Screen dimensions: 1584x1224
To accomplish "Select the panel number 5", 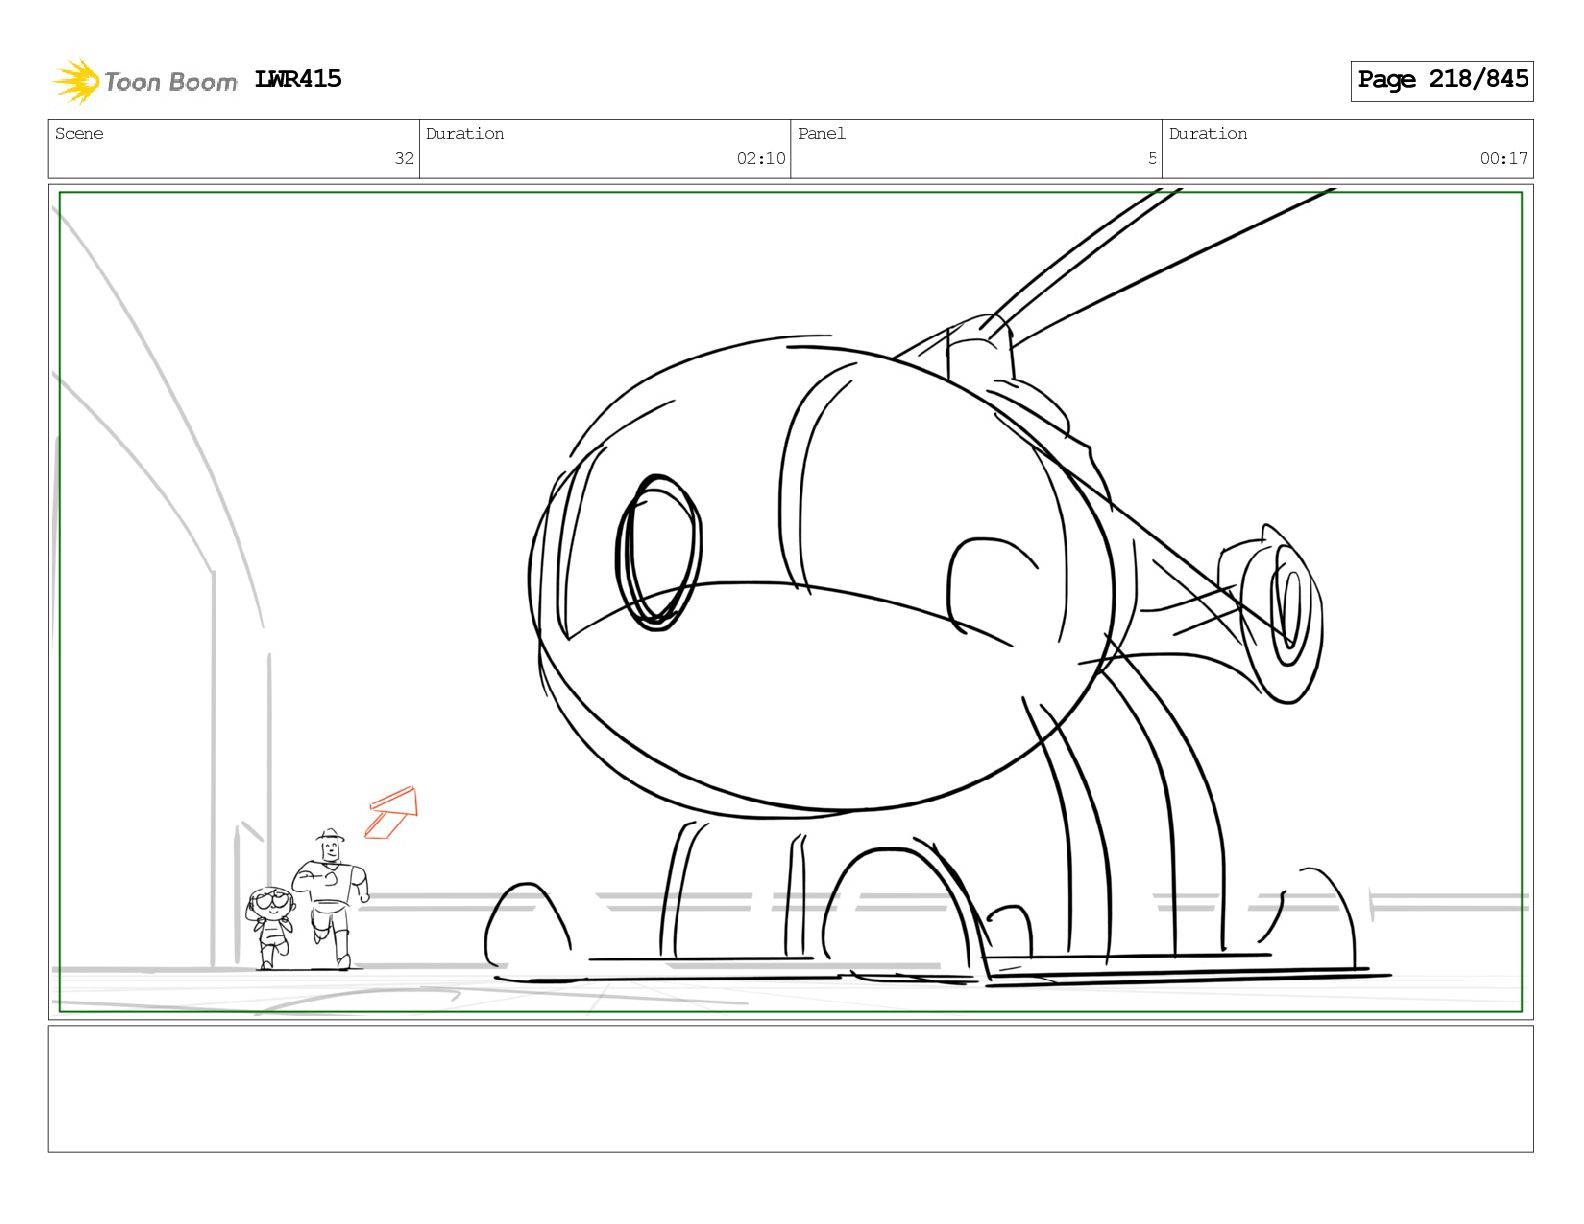I will 1152,158.
